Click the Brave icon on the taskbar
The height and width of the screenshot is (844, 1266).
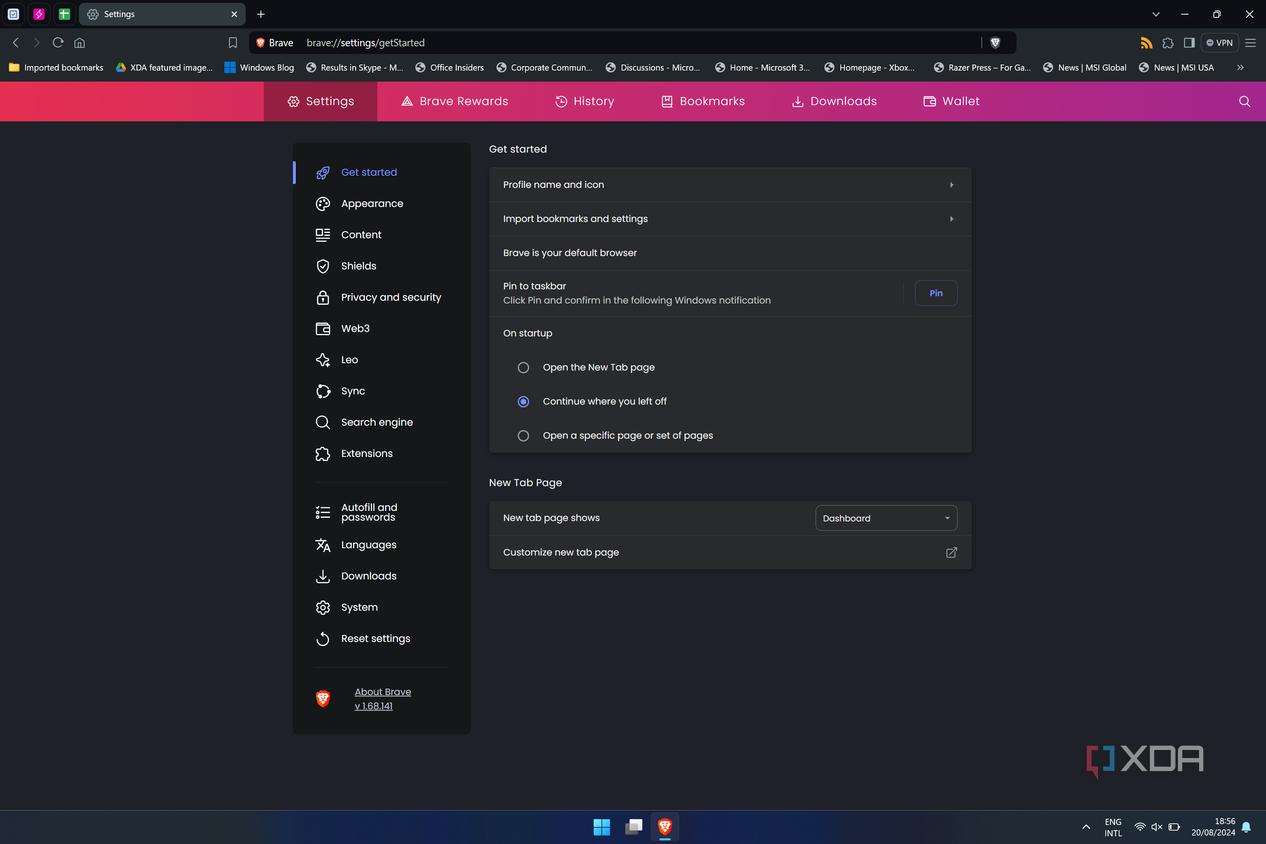click(665, 827)
